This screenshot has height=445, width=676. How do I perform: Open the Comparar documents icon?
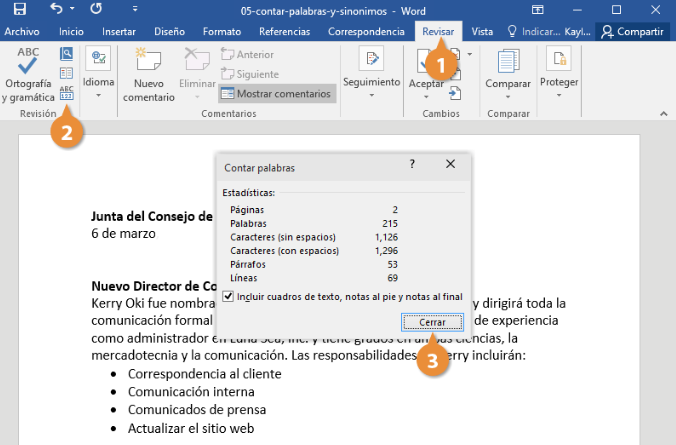508,62
